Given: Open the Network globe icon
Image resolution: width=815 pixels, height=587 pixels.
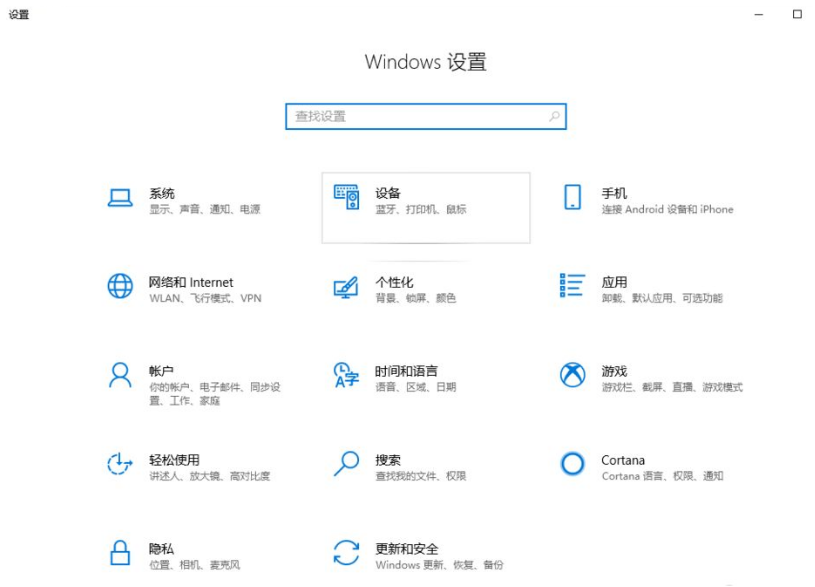Looking at the screenshot, I should pyautogui.click(x=120, y=287).
